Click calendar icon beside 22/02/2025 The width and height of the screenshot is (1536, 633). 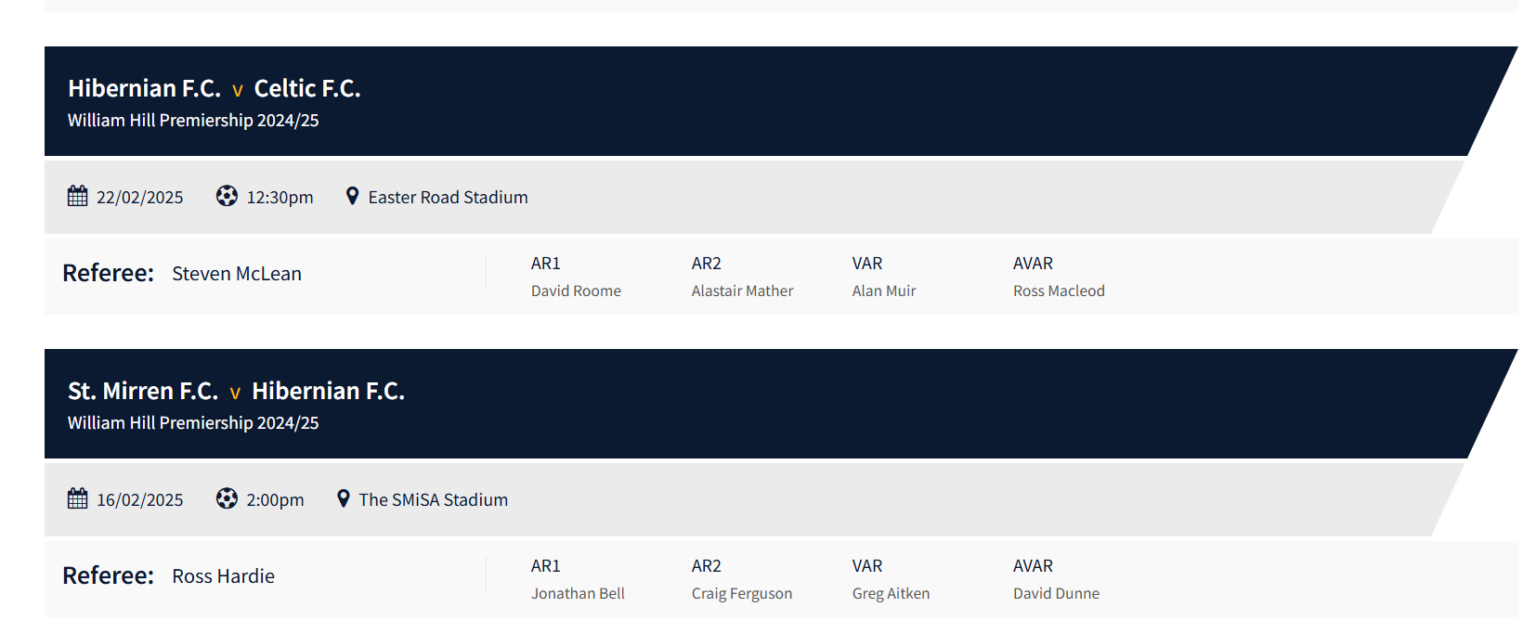(77, 196)
